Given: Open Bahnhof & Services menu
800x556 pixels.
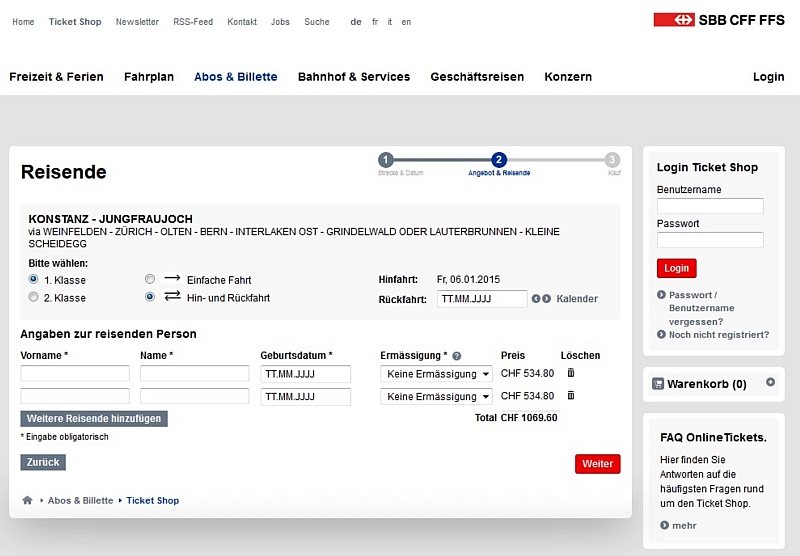Looking at the screenshot, I should (x=354, y=77).
